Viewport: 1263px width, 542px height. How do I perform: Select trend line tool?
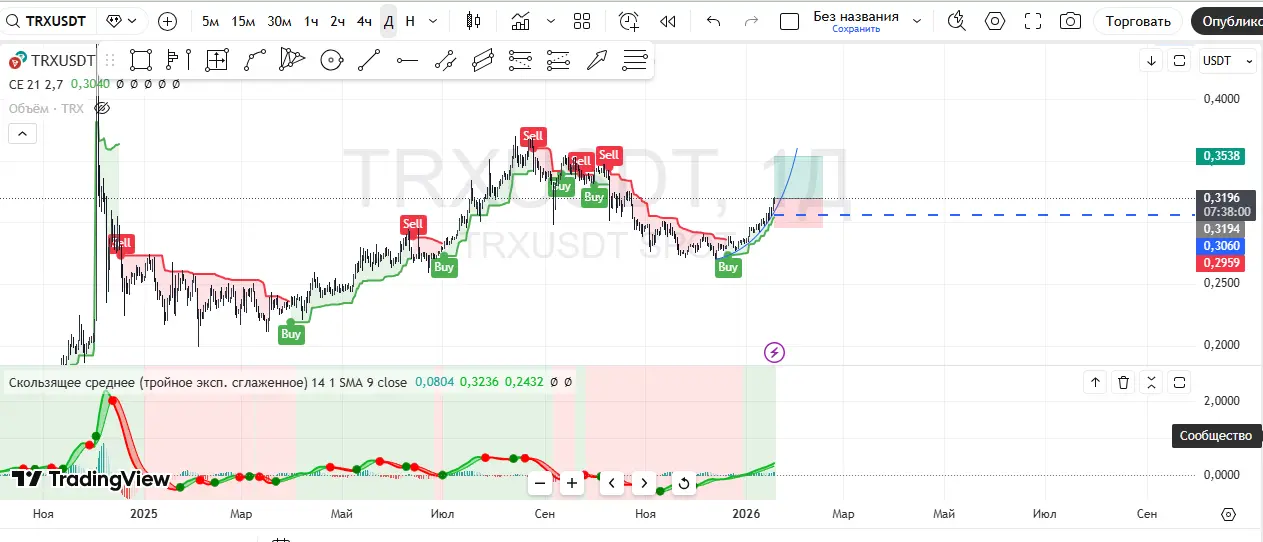pyautogui.click(x=368, y=61)
